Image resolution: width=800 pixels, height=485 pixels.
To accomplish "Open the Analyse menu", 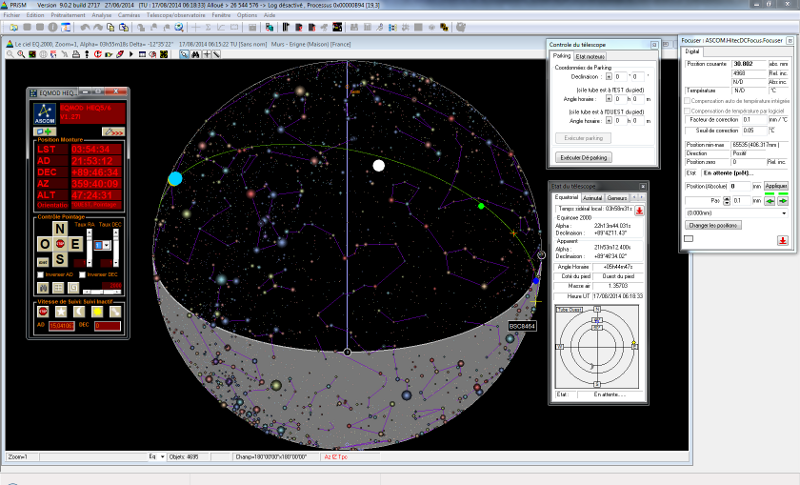I will point(101,16).
